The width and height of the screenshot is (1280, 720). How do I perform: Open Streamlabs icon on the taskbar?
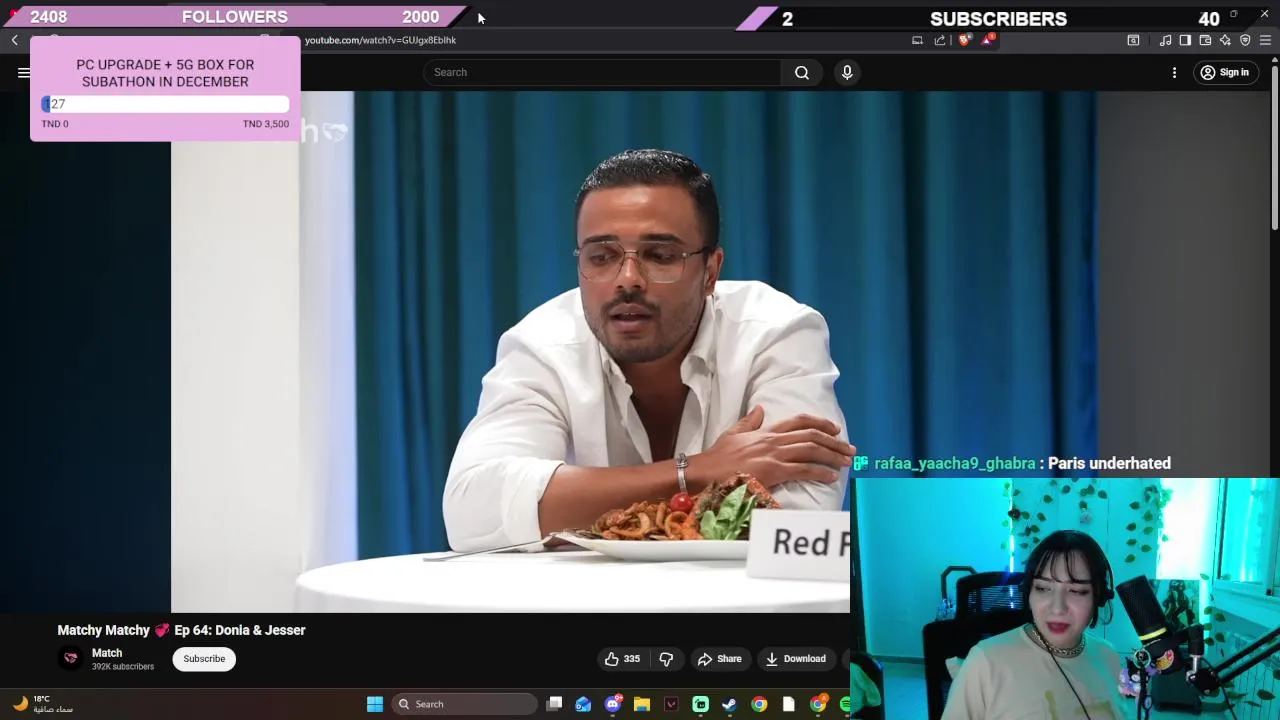(701, 704)
